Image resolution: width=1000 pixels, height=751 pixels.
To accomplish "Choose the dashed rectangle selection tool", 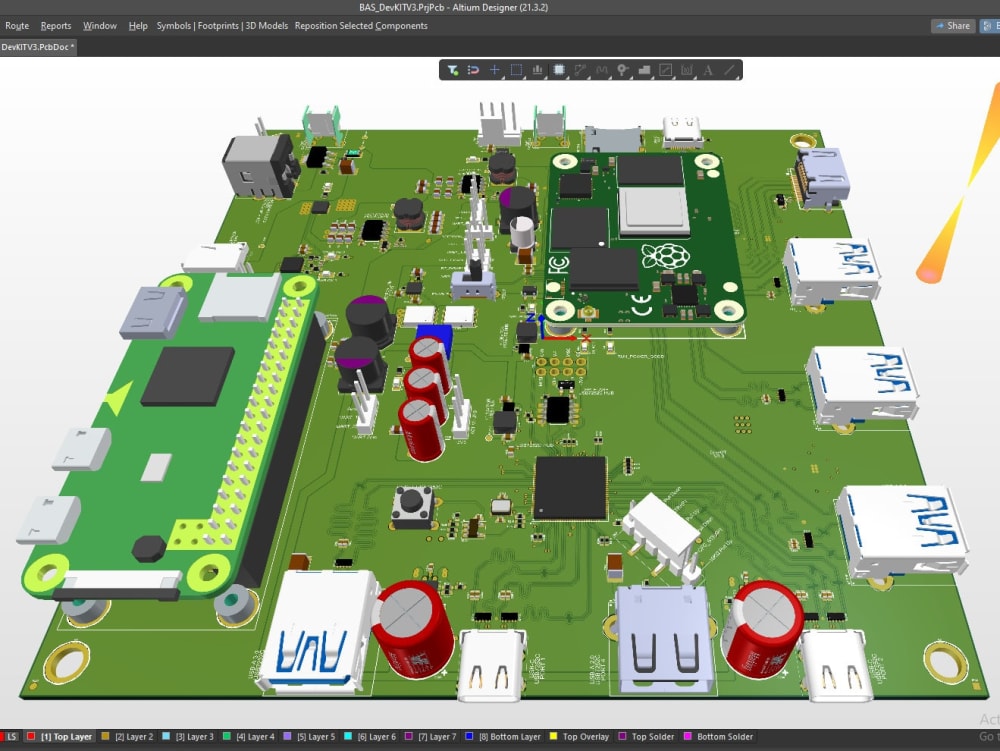I will (x=516, y=70).
